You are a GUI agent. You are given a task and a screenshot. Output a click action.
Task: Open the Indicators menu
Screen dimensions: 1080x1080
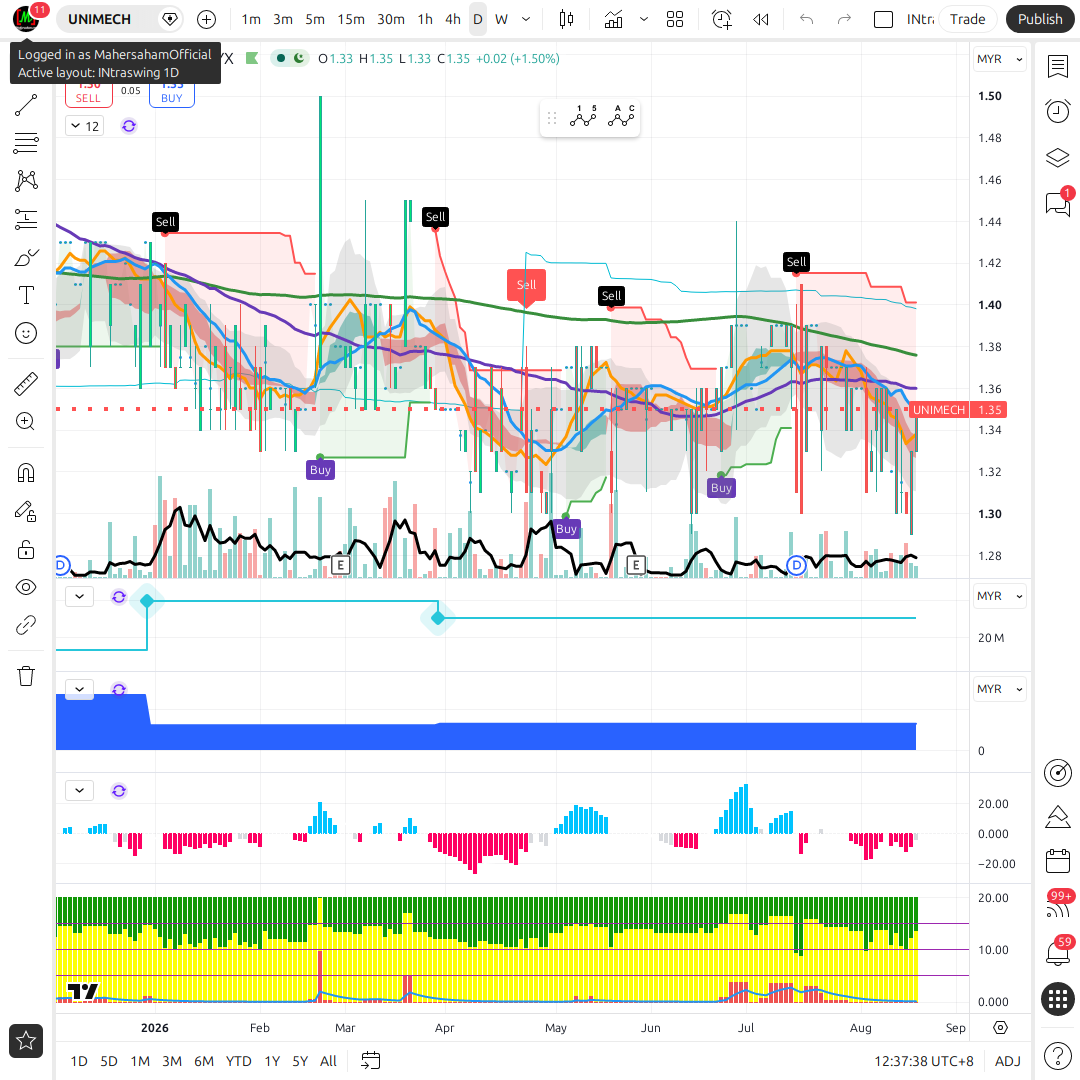(613, 19)
